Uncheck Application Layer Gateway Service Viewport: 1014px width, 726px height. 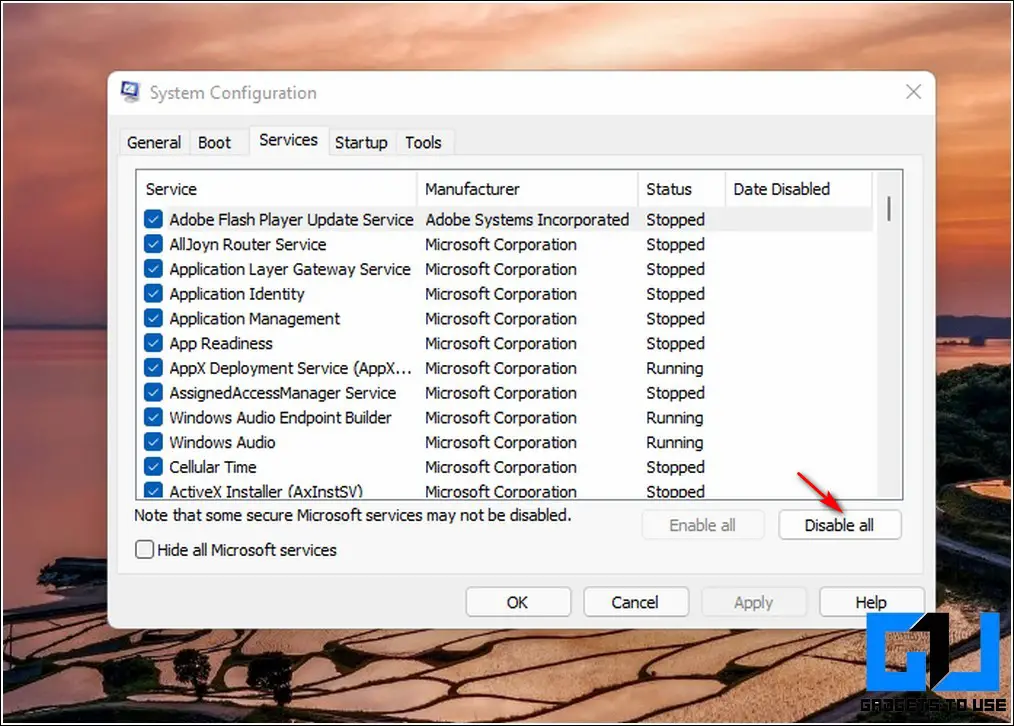pos(153,269)
